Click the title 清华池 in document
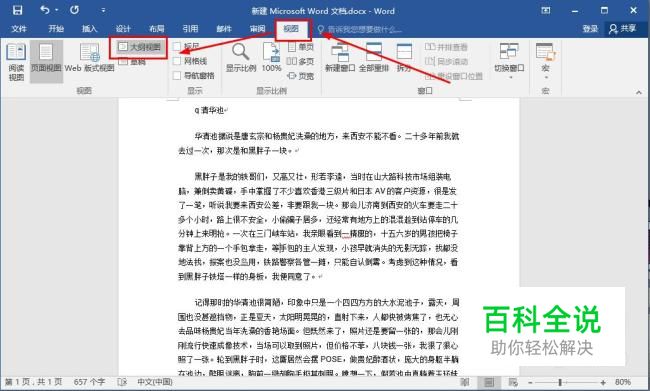 [213, 110]
